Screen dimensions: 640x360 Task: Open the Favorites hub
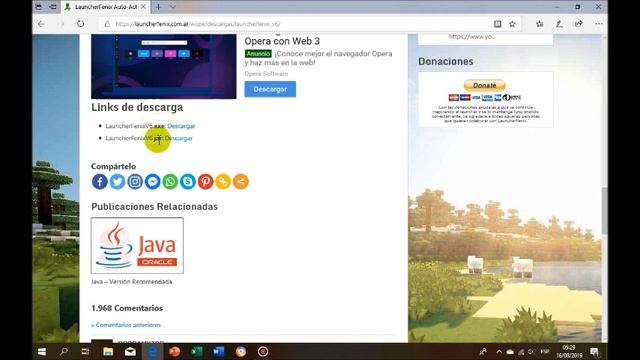(540, 24)
